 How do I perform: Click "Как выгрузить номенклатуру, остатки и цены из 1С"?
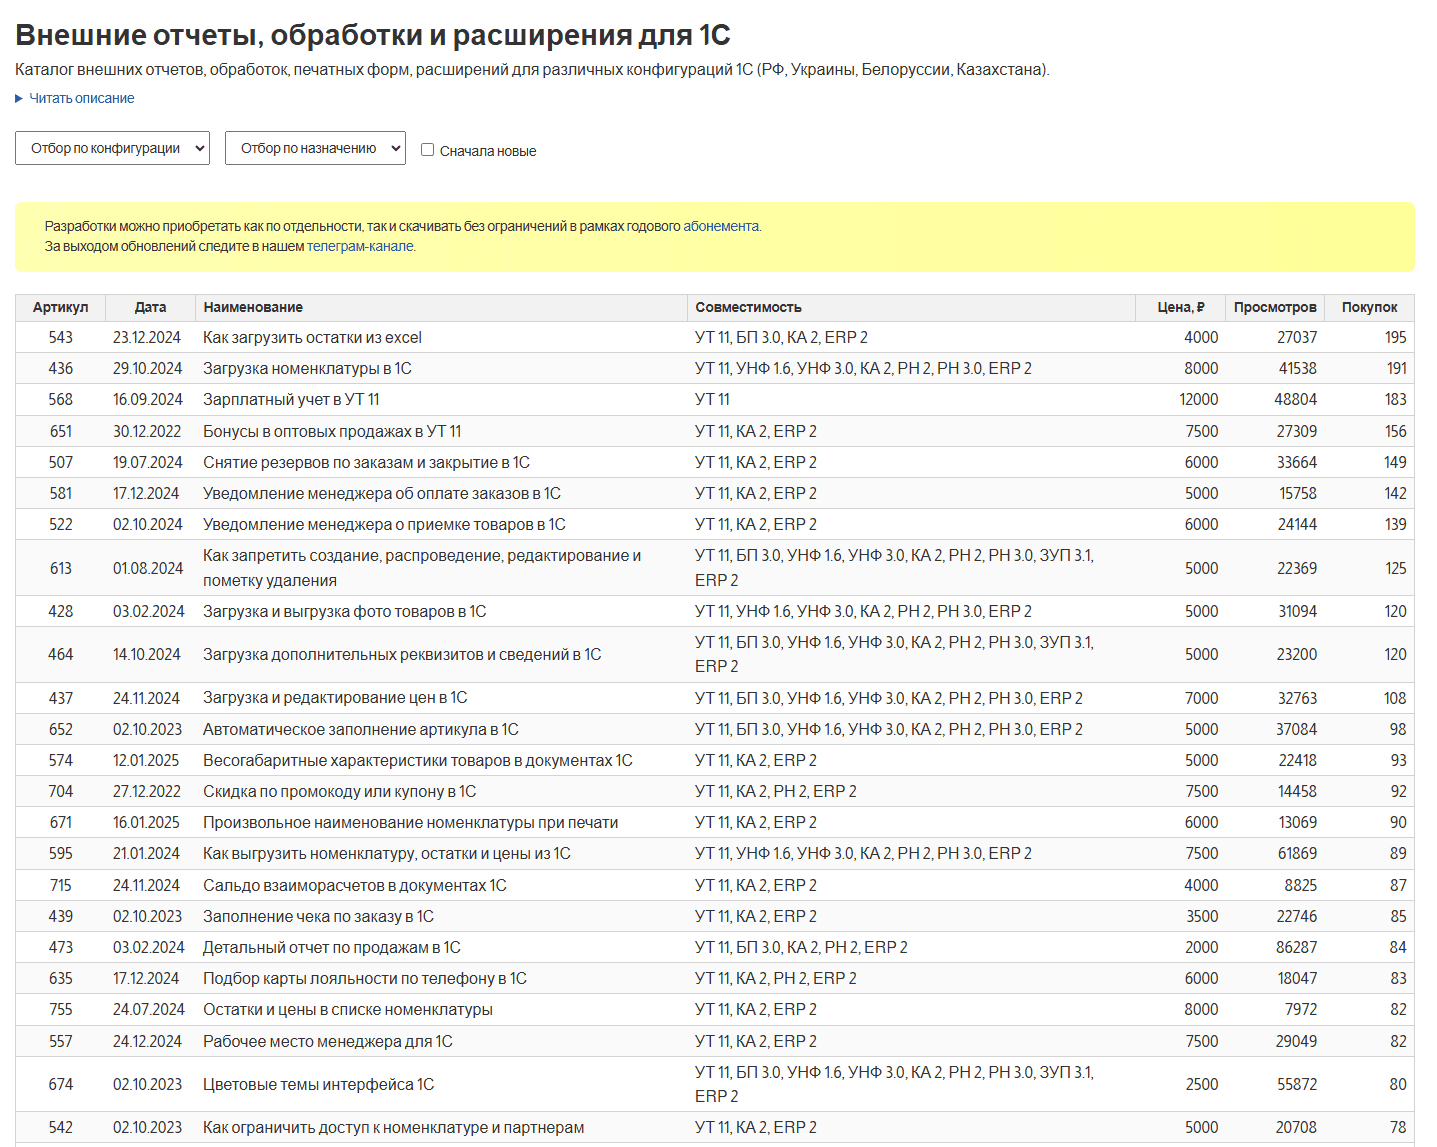[387, 853]
